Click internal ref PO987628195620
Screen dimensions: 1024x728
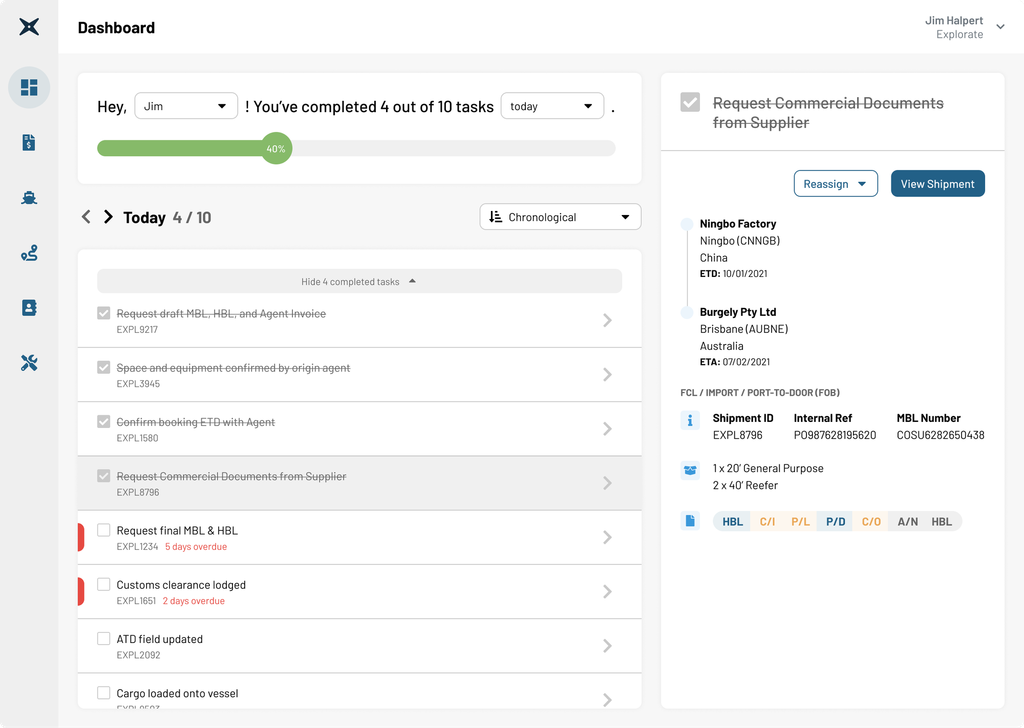pos(835,435)
